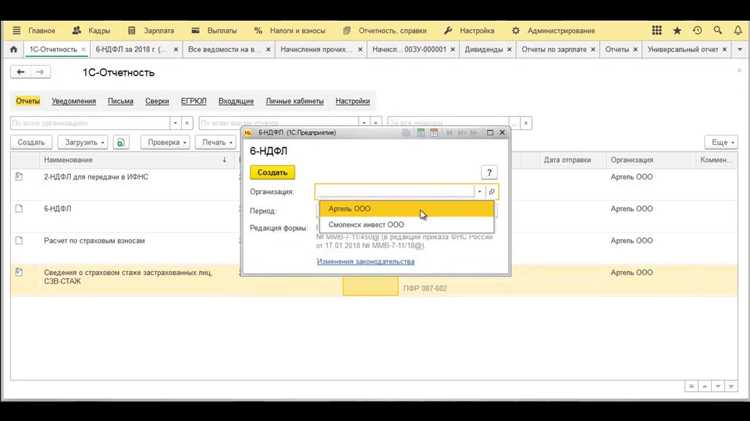Clear the organizations filter field

187,123
